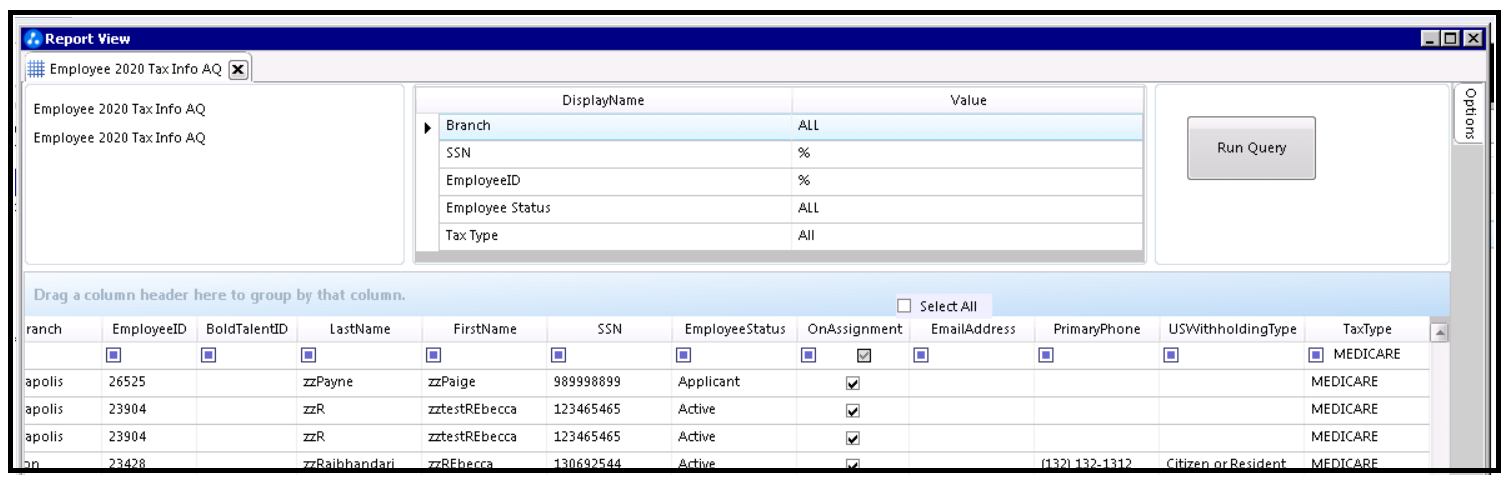Click the Report View app icon
Image resolution: width=1509 pixels, height=479 pixels.
tap(33, 39)
